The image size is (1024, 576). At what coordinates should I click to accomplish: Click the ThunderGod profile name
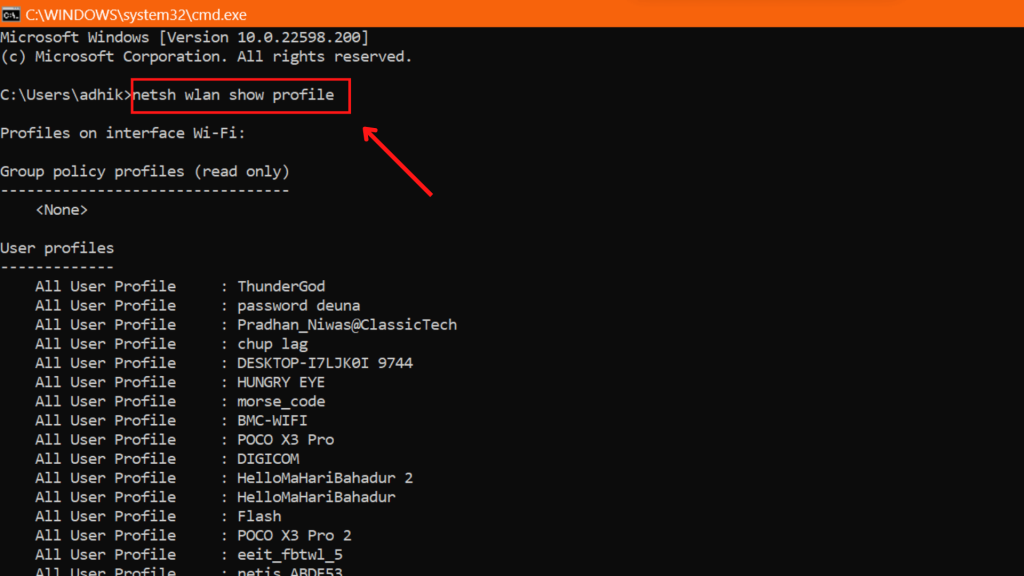281,286
